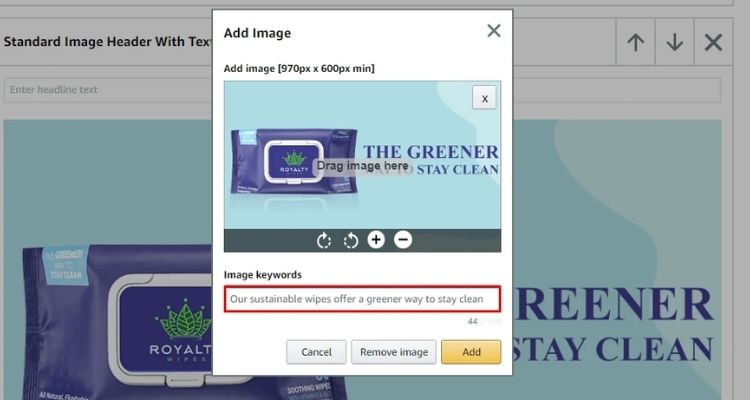Move module up with arrow icon
Screen dimensions: 750x400
[635, 43]
